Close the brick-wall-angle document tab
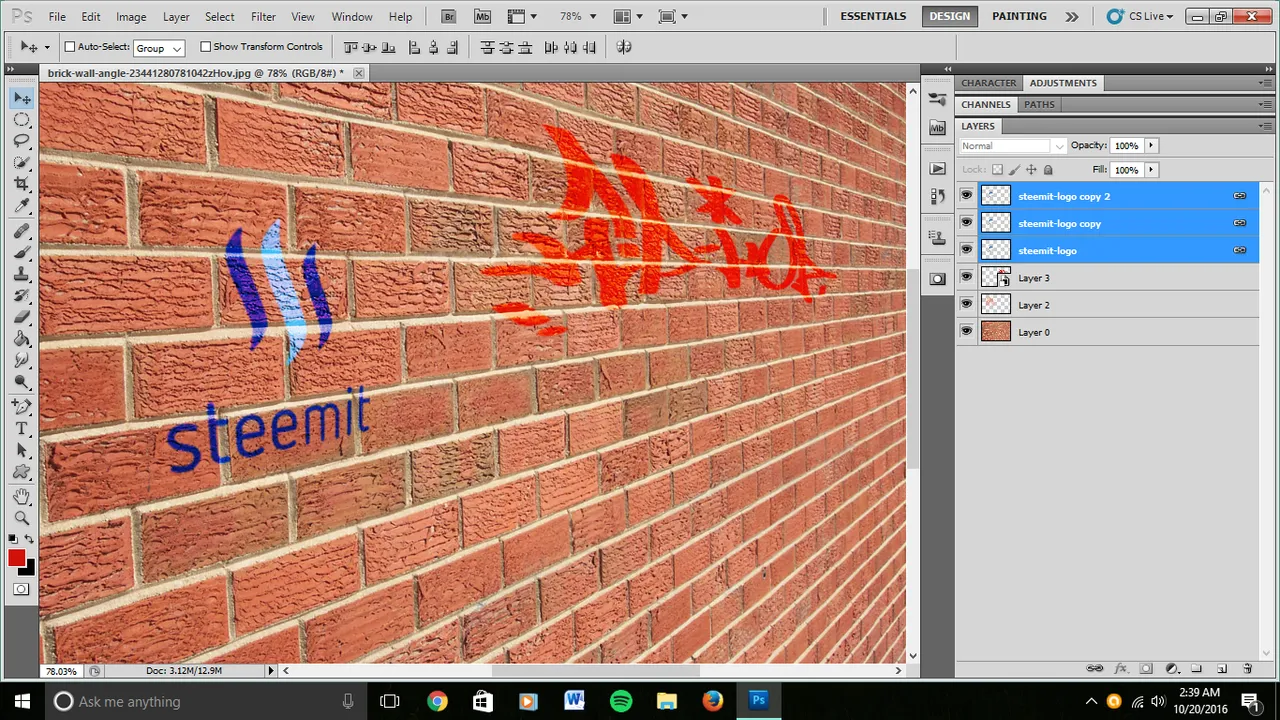The image size is (1280, 720). point(359,73)
